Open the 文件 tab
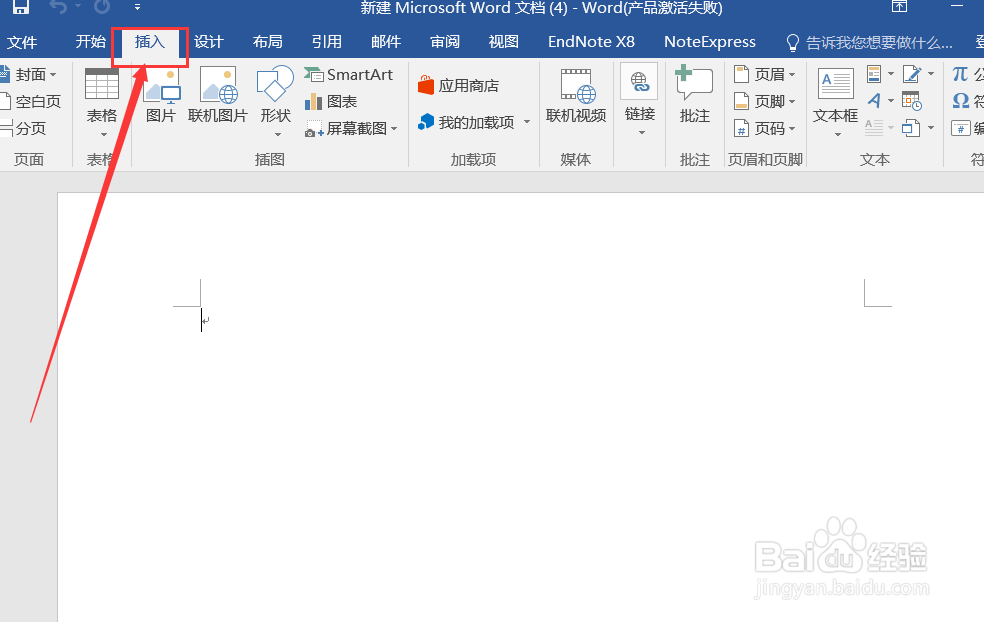984x622 pixels. coord(22,42)
